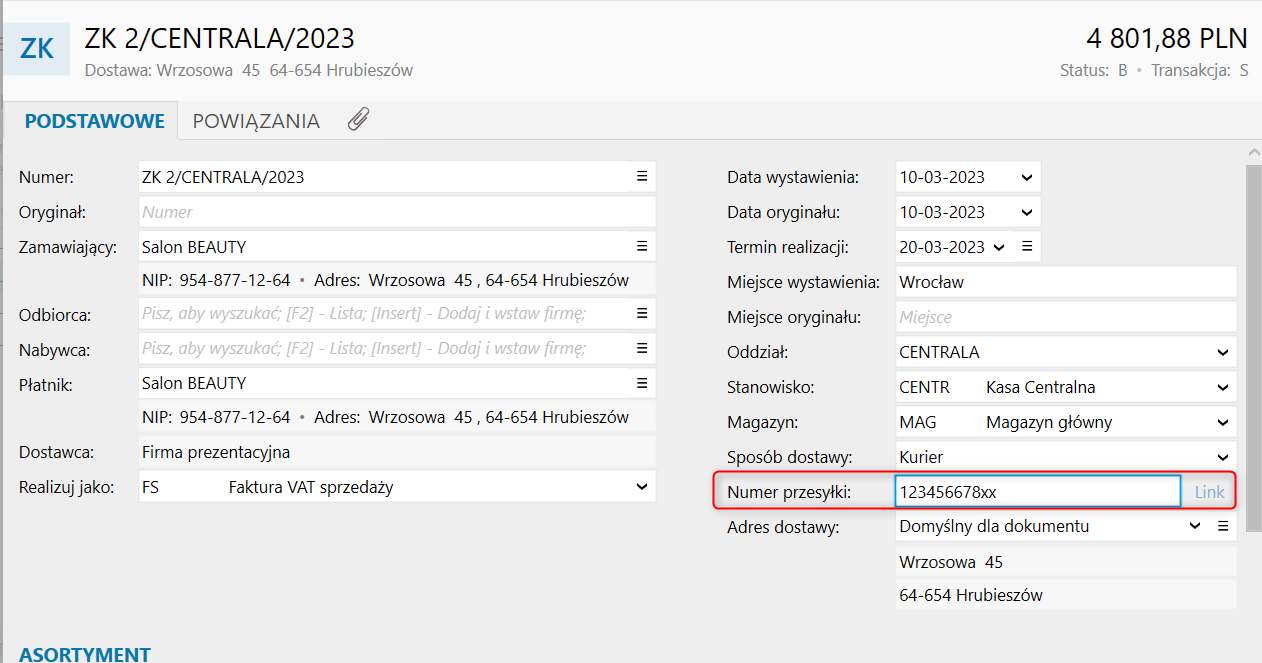Viewport: 1262px width, 663px height.
Task: Open the Oddział CENTRALA dropdown
Action: (x=1222, y=352)
